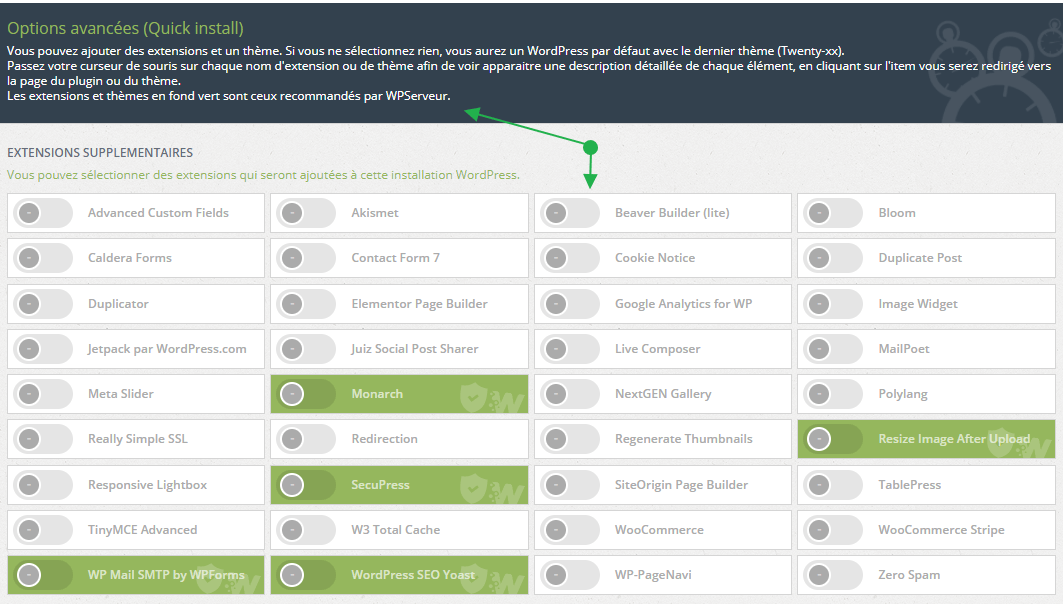Turn on SiteOrigin Page Builder switch

pyautogui.click(x=570, y=485)
